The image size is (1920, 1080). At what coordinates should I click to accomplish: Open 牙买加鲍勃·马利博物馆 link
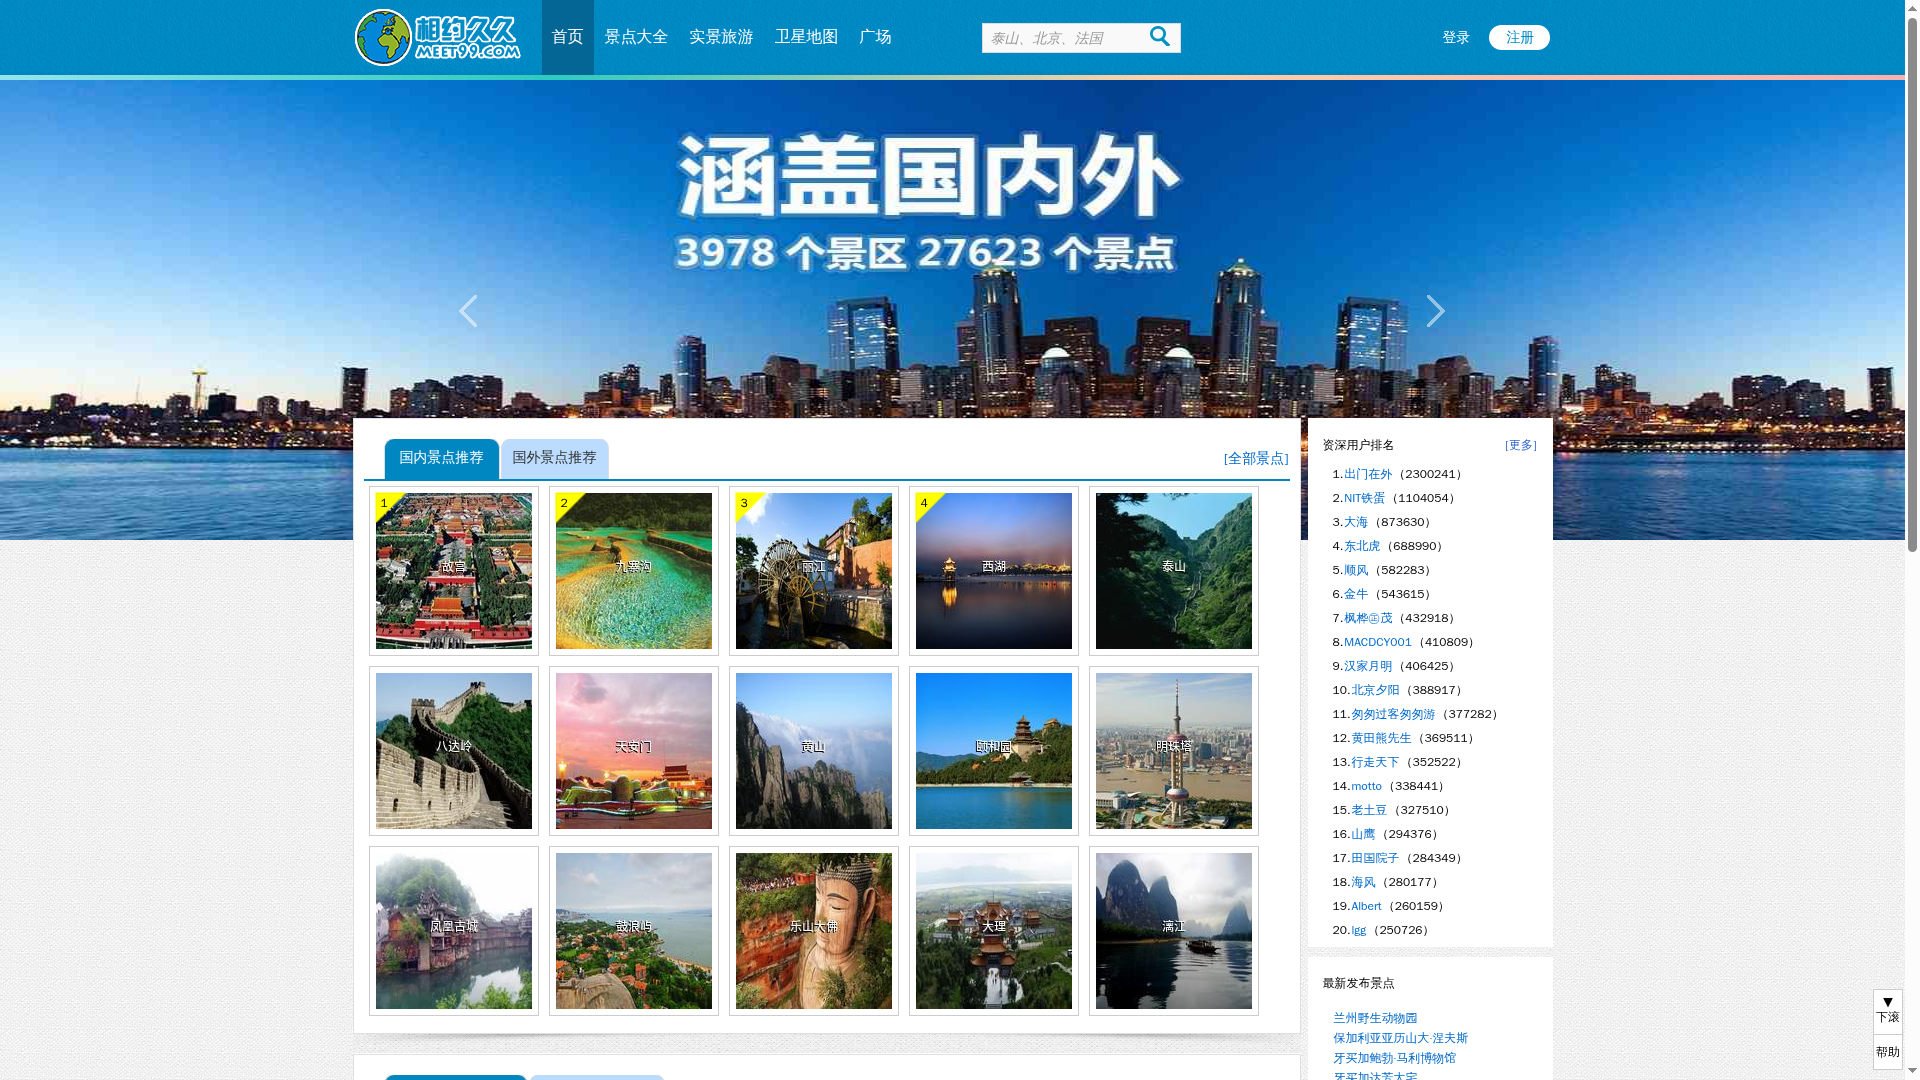tap(1394, 1058)
